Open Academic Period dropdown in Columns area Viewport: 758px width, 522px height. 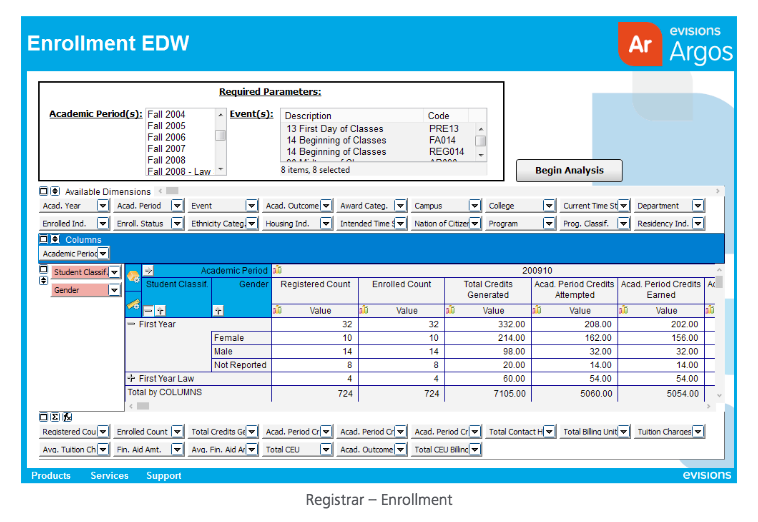[x=103, y=253]
